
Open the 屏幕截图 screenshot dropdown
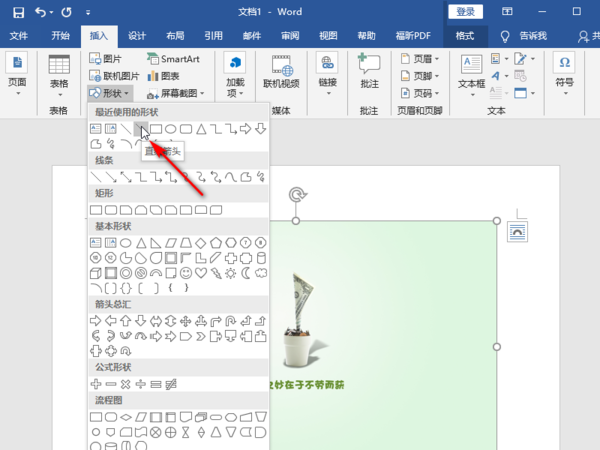176,93
